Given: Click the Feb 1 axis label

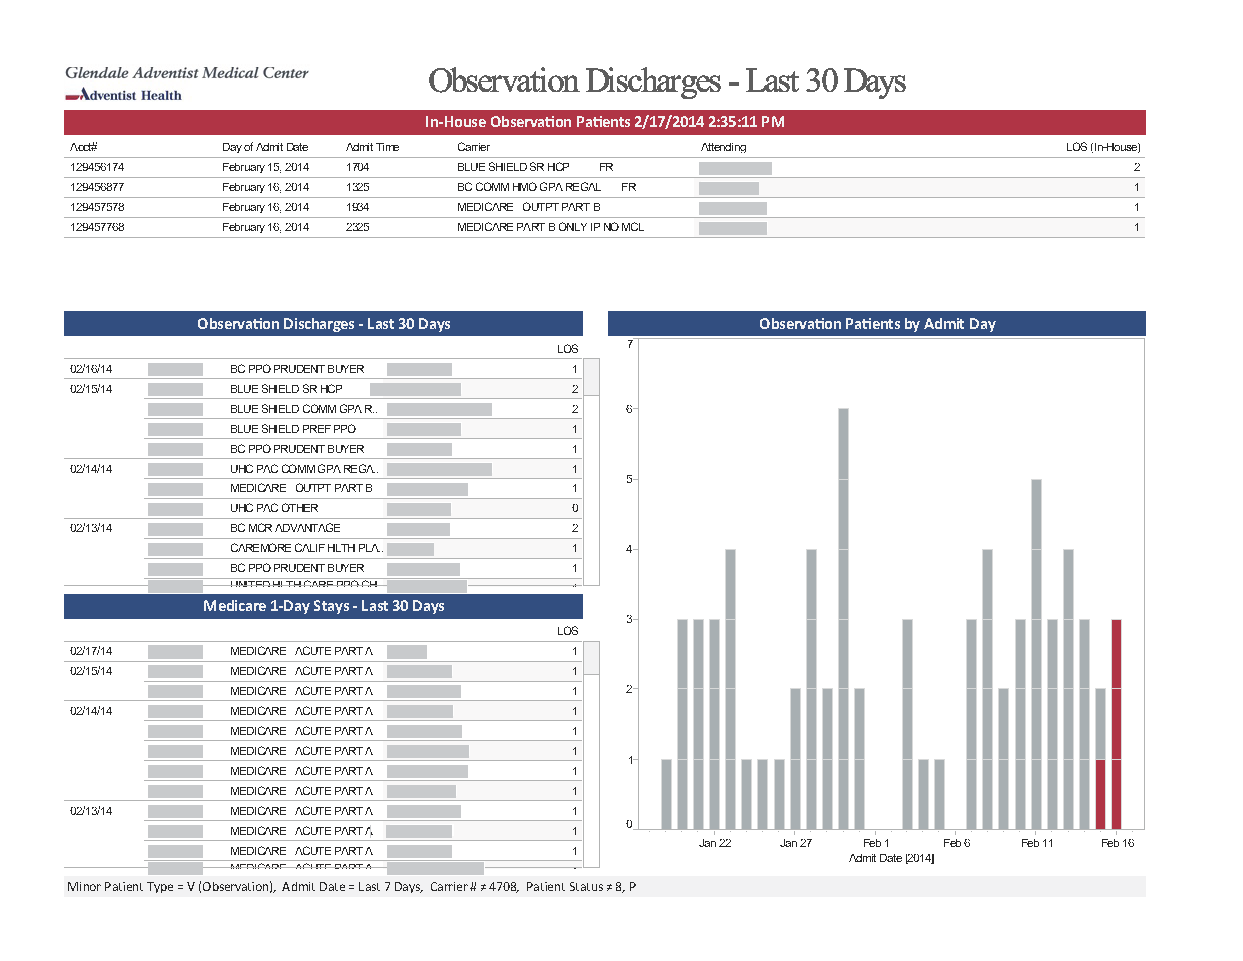Looking at the screenshot, I should tap(876, 843).
